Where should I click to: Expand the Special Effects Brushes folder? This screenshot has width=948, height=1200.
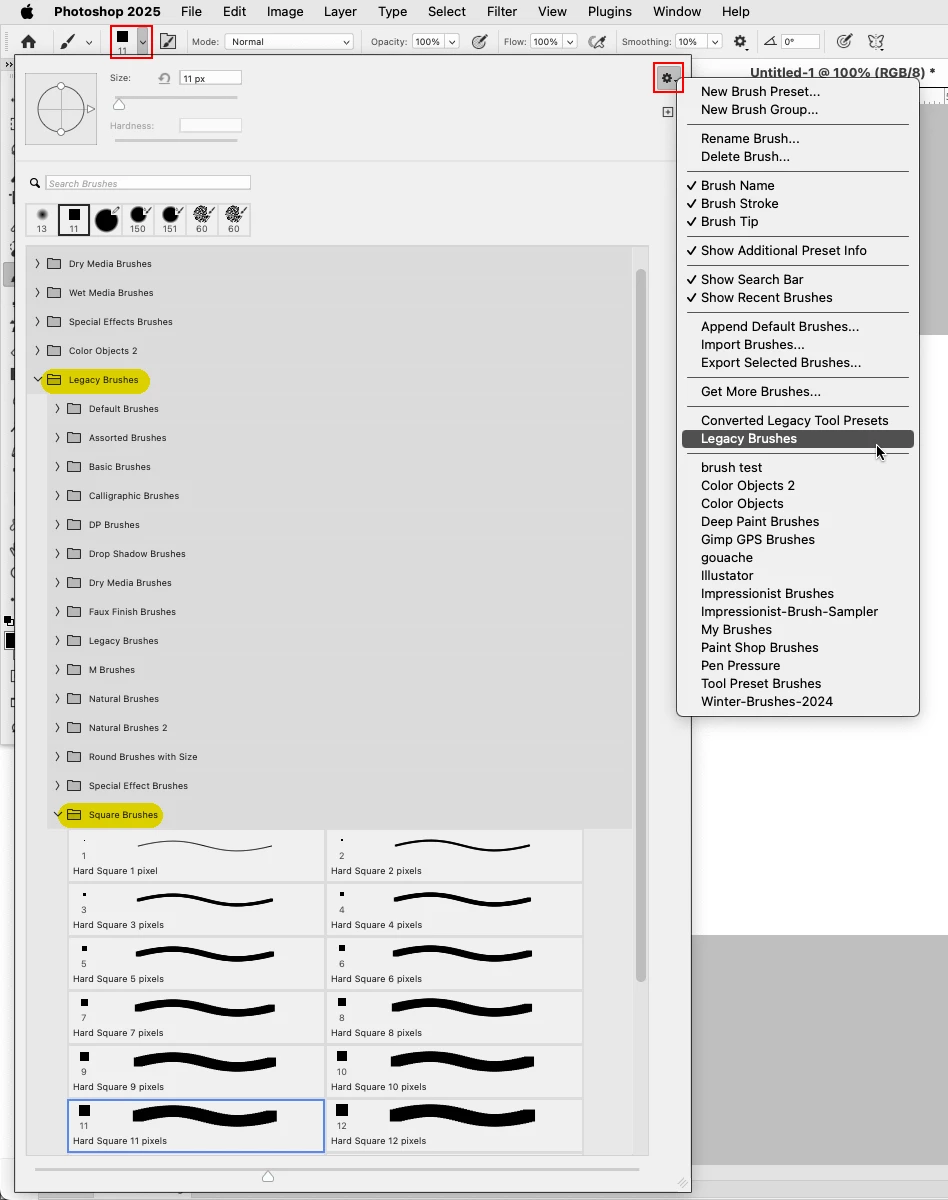tap(38, 322)
